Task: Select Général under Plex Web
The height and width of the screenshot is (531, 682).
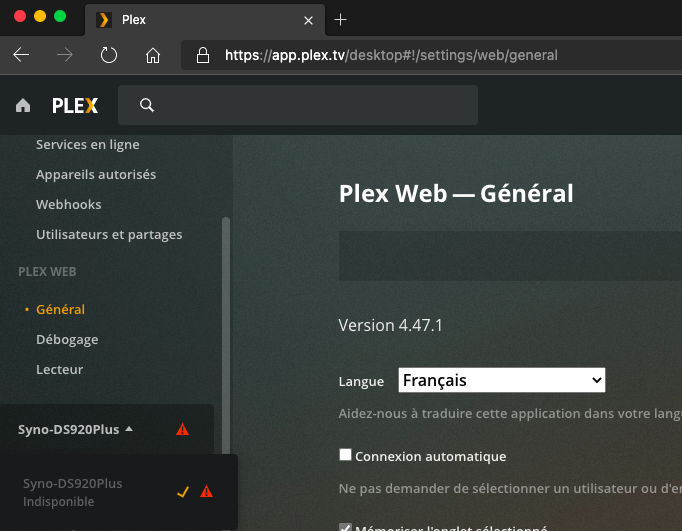Action: [x=60, y=309]
